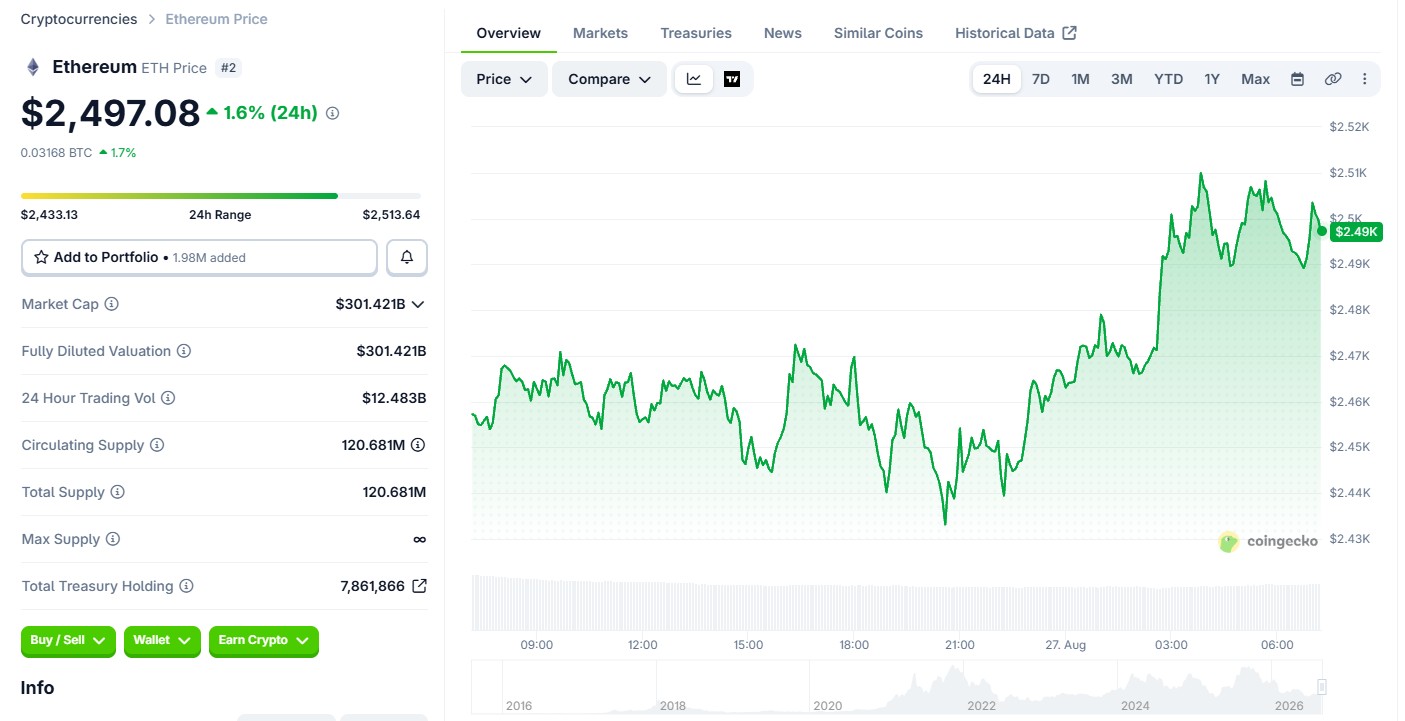Copy chart link via chain icon
The width and height of the screenshot is (1405, 721).
1333,79
